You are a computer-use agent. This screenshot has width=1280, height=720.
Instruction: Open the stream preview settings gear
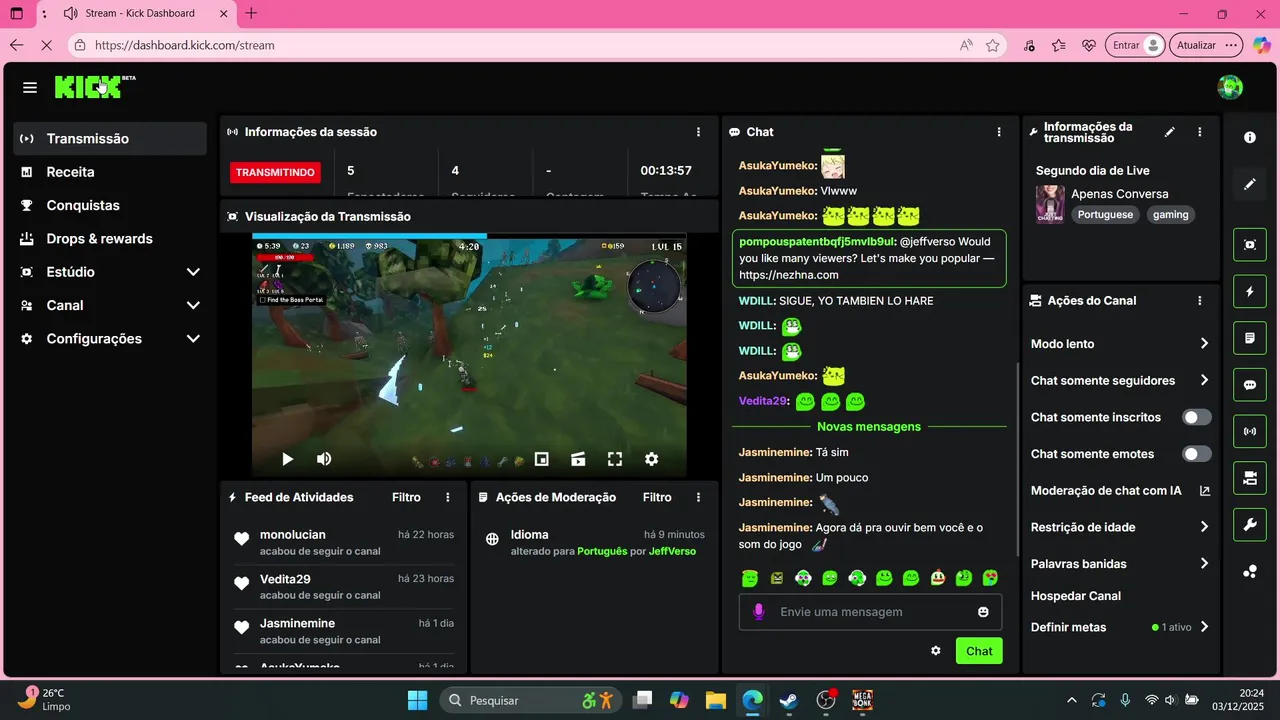[651, 459]
